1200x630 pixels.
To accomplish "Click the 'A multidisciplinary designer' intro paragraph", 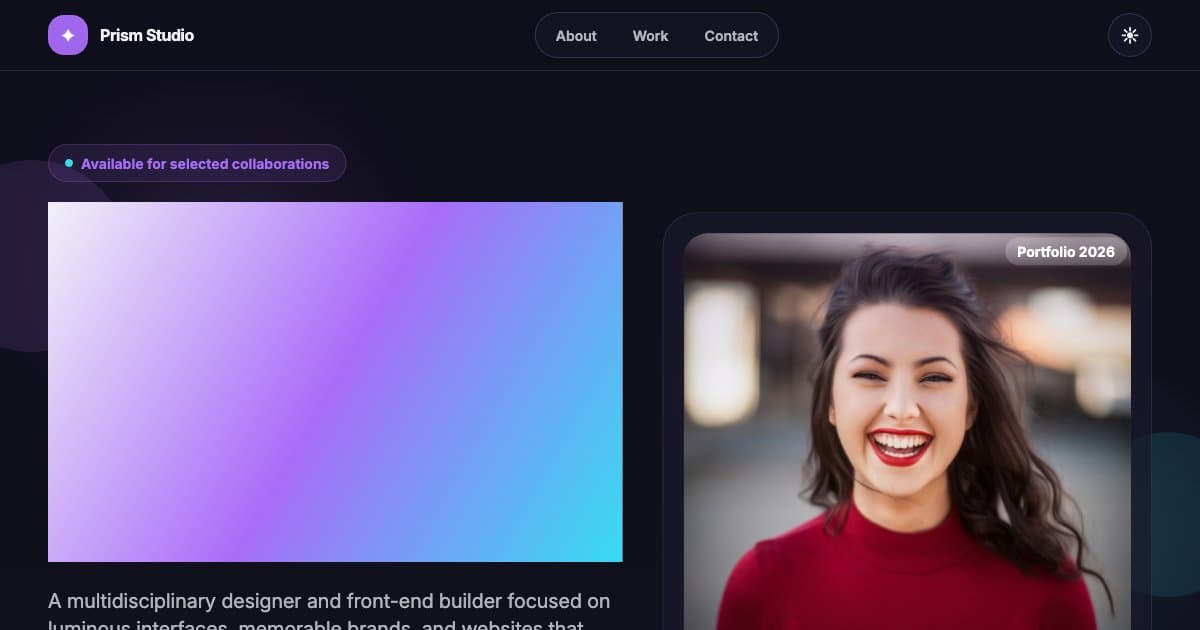I will pyautogui.click(x=329, y=611).
